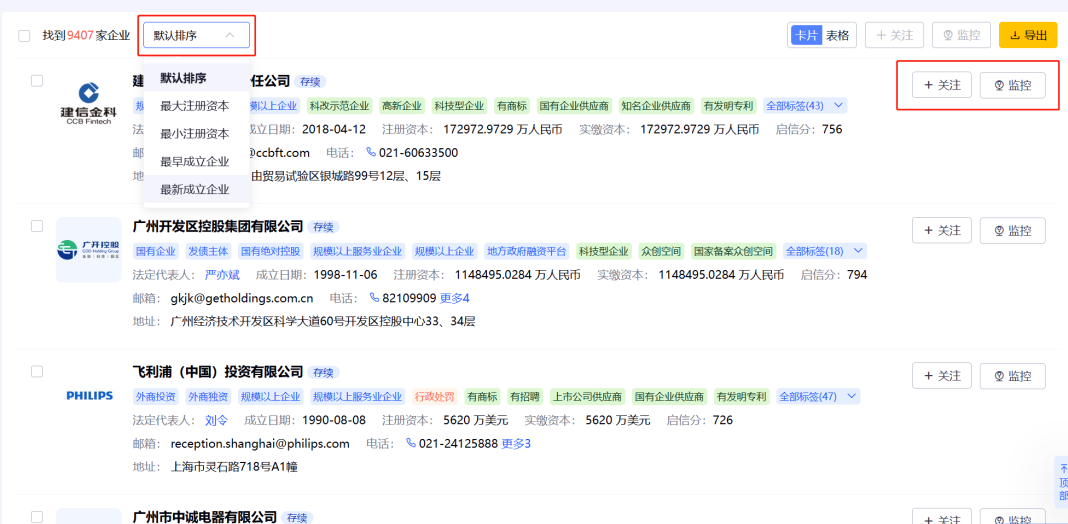Expand 全部标签(43) tag list
Image resolution: width=1068 pixels, height=524 pixels.
(805, 106)
